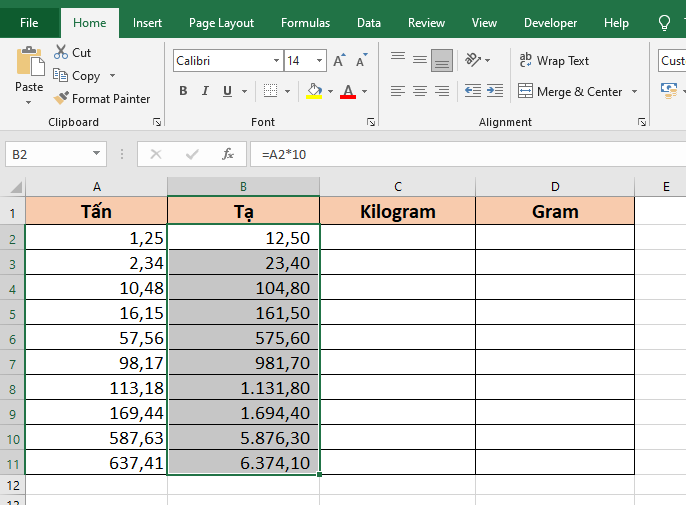The image size is (686, 505).
Task: Open the Page Layout tab
Action: (221, 22)
